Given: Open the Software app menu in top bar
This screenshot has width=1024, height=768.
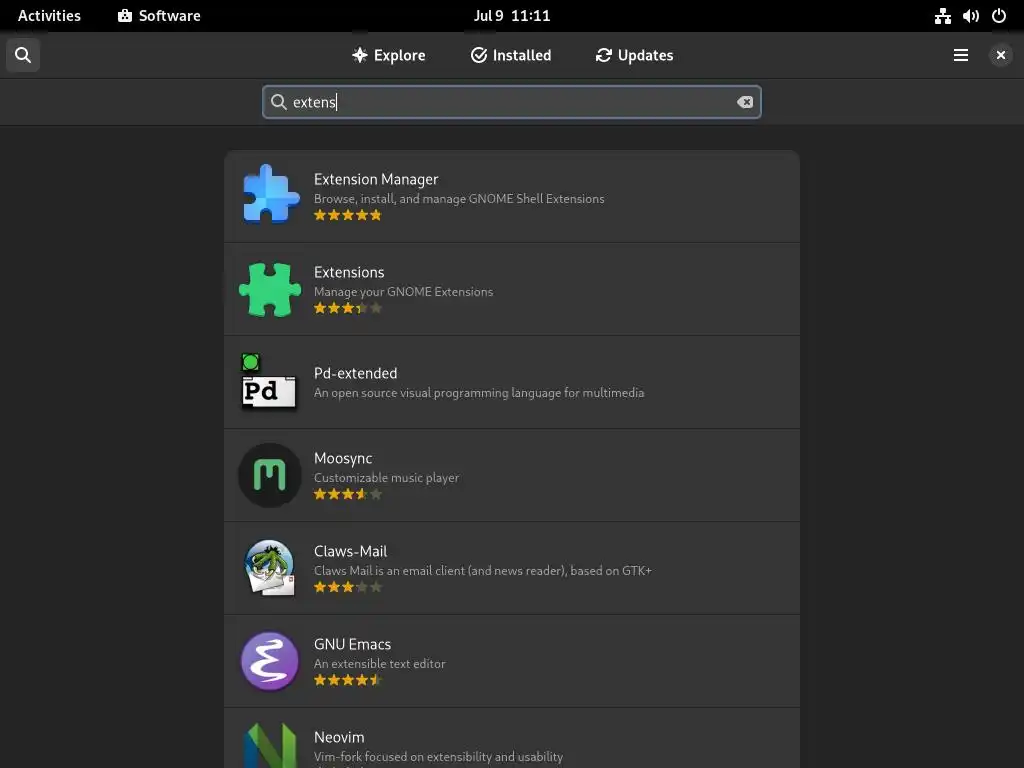Looking at the screenshot, I should tap(159, 16).
